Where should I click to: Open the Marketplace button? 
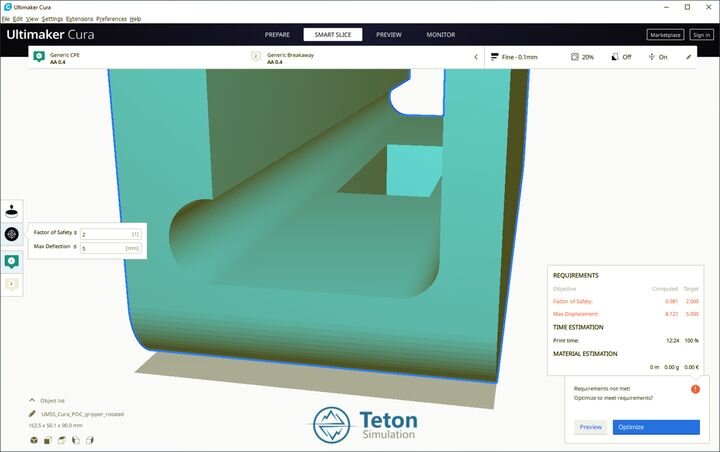[665, 34]
